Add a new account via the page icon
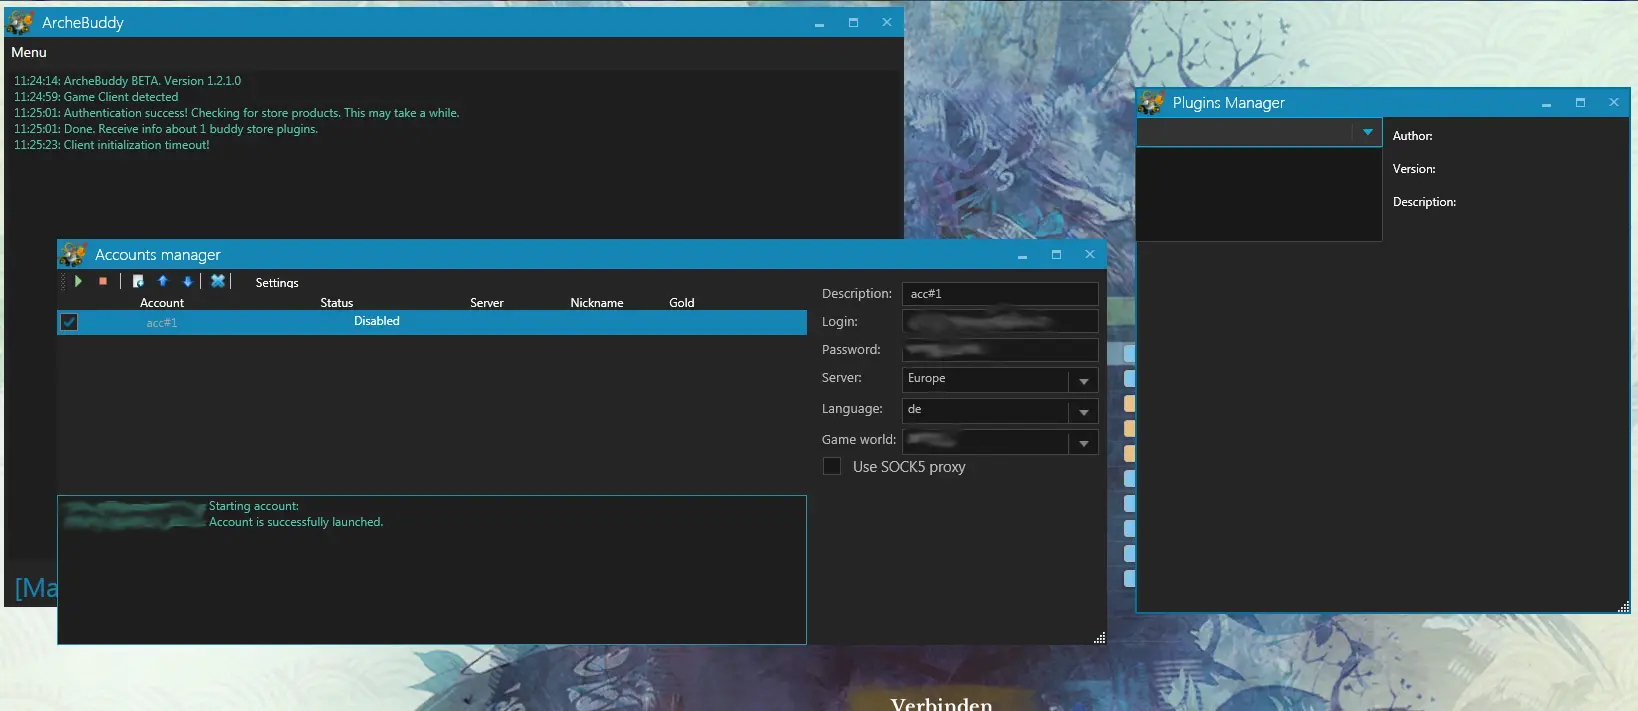This screenshot has width=1638, height=711. 138,282
